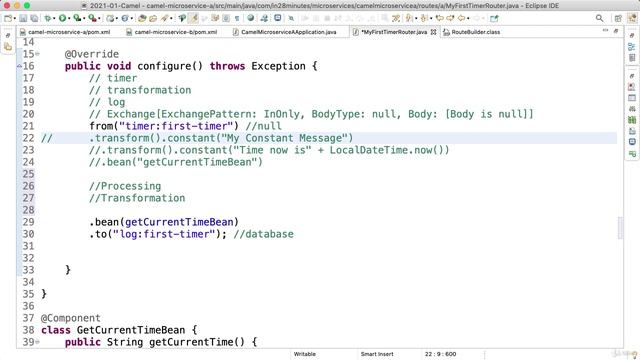Viewport: 640px width, 360px height.
Task: Select the Java perspective icon
Action: 632,18
